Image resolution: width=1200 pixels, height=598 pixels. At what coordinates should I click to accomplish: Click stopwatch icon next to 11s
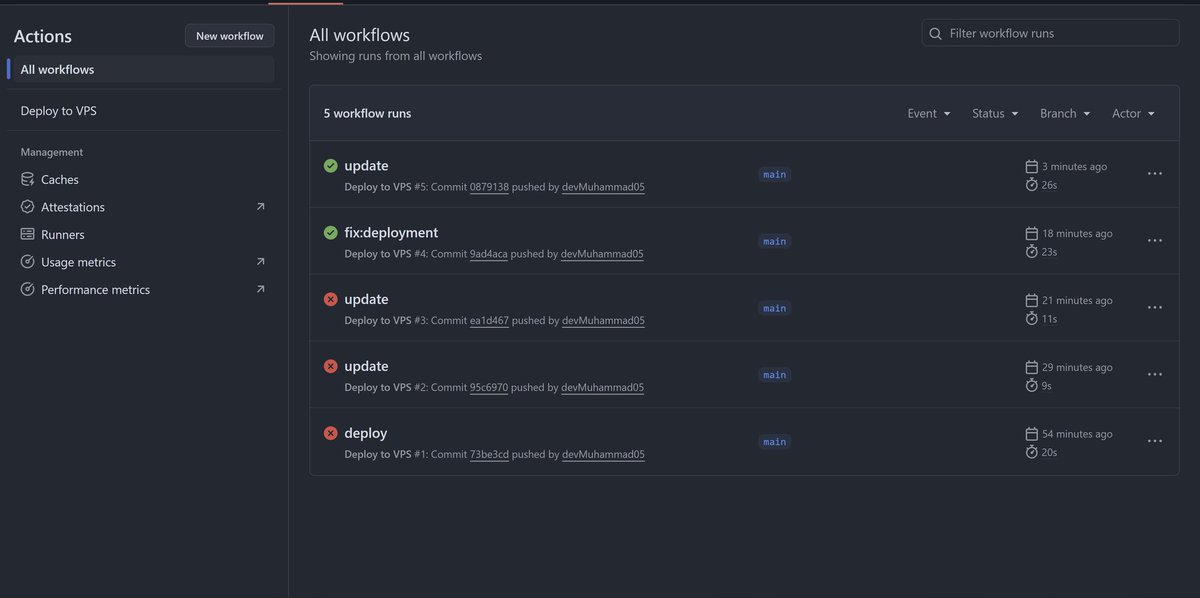coord(1032,318)
